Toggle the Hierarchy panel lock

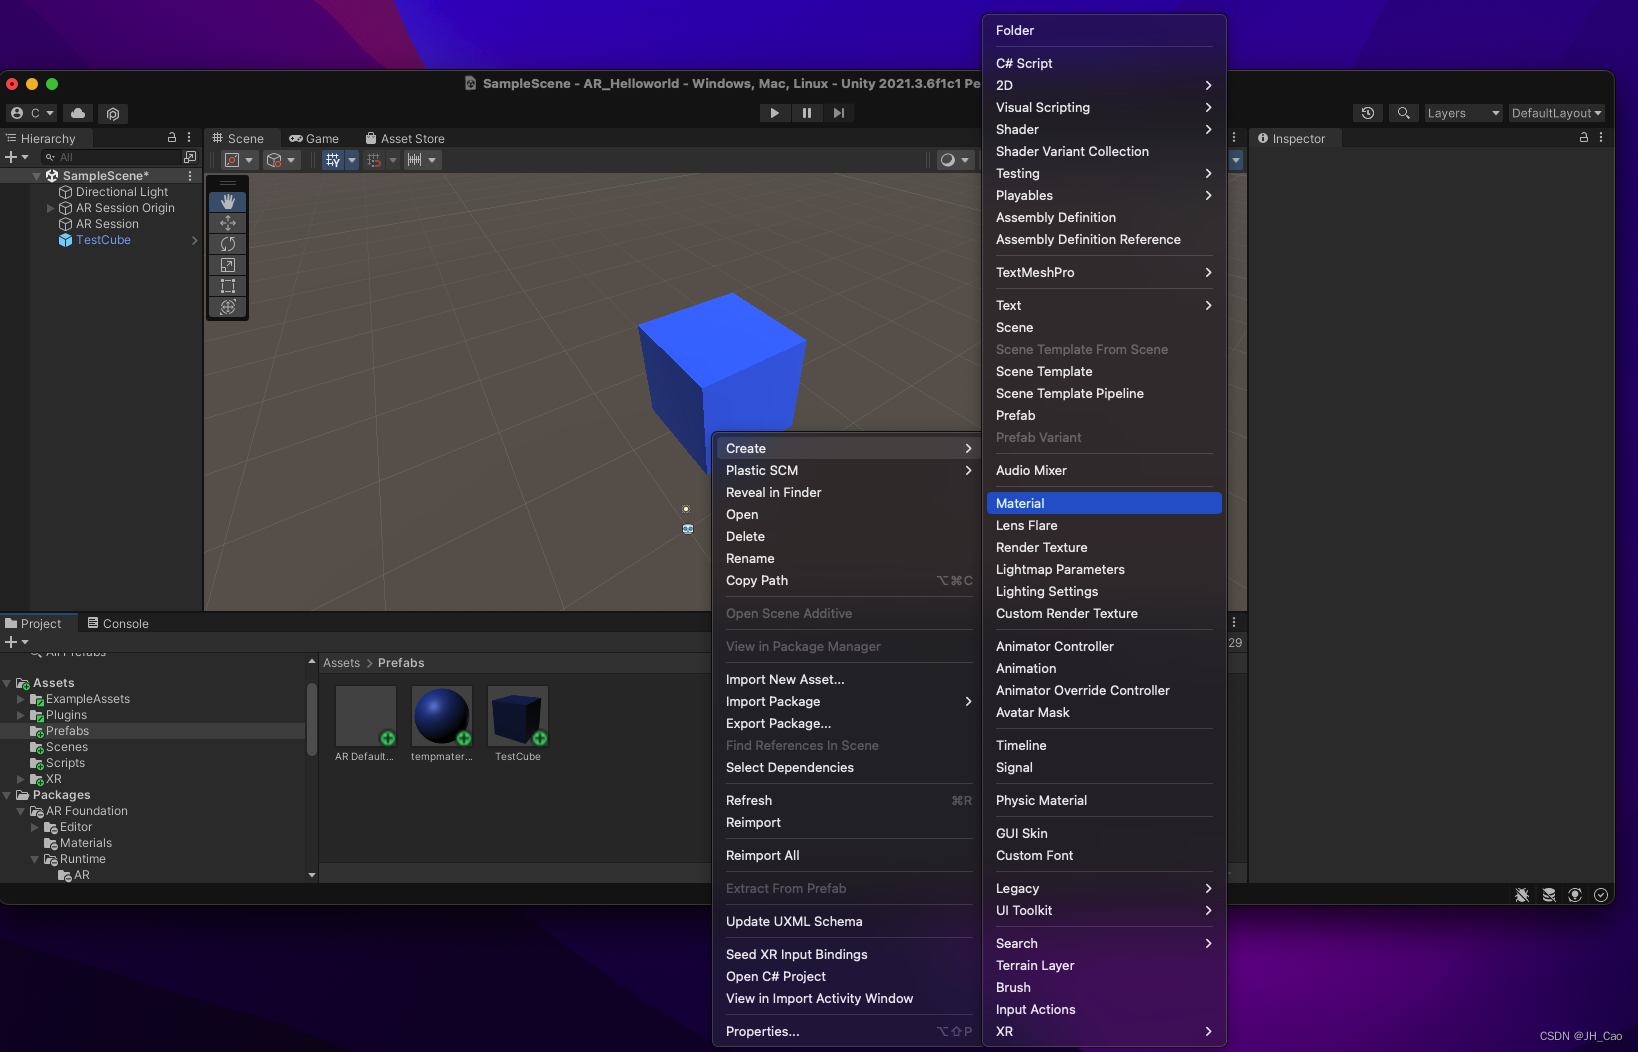(172, 138)
